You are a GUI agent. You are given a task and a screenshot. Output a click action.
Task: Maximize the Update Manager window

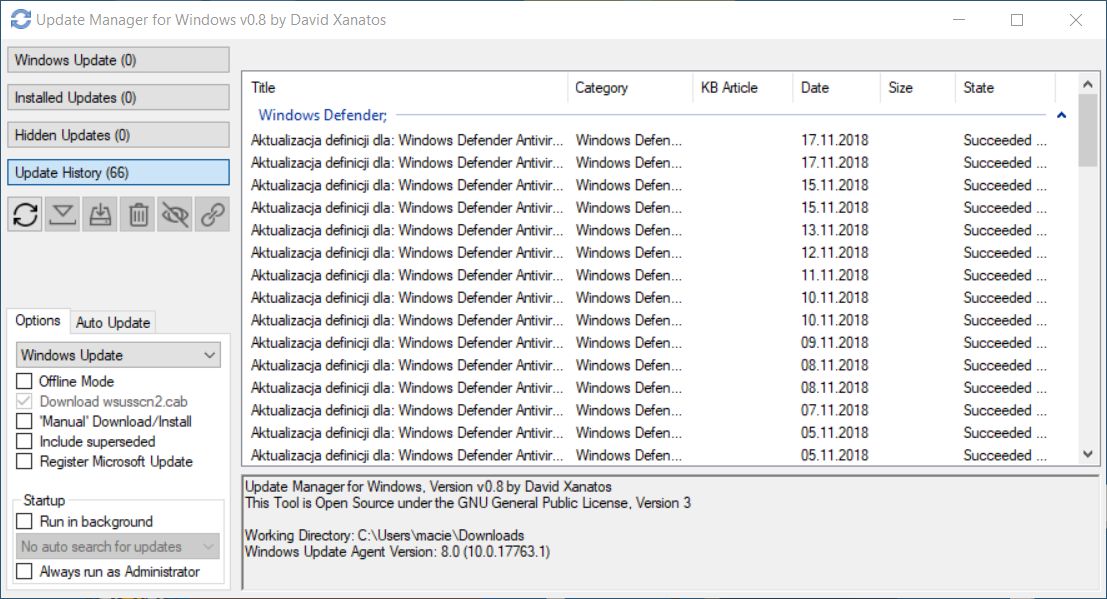[1017, 20]
